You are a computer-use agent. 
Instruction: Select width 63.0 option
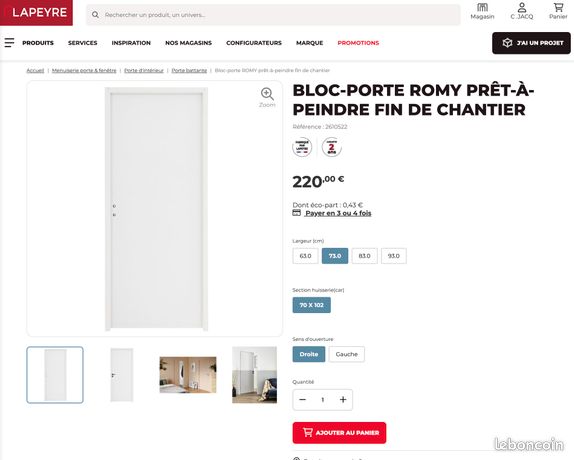coord(305,256)
